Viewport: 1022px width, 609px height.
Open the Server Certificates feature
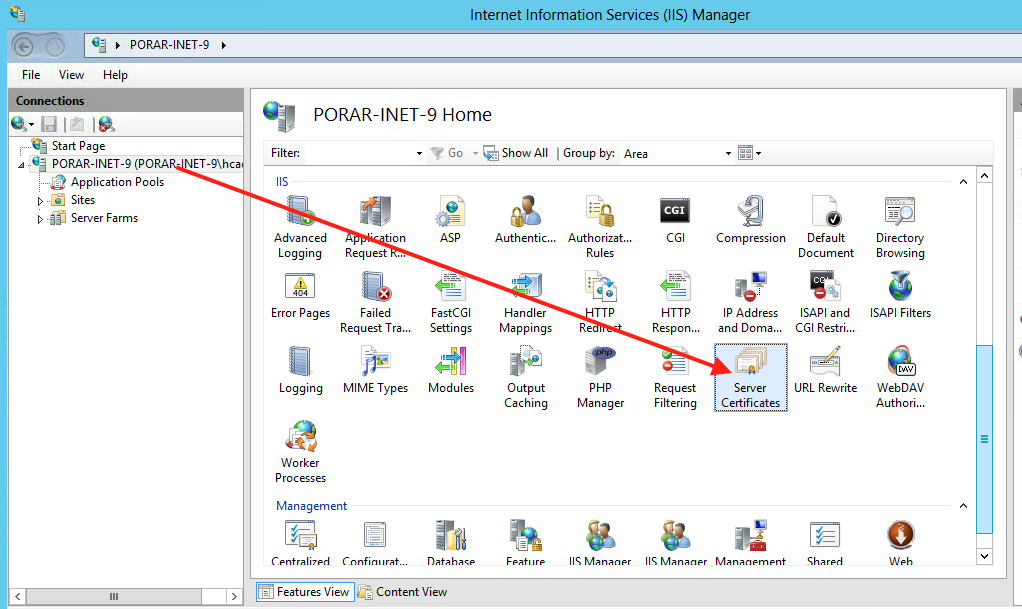tap(750, 376)
